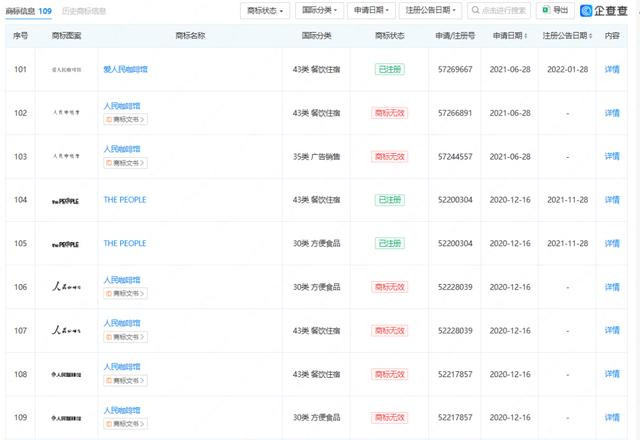The height and width of the screenshot is (440, 640).
Task: Open 商标文书 for row 102
Action: pyautogui.click(x=126, y=119)
